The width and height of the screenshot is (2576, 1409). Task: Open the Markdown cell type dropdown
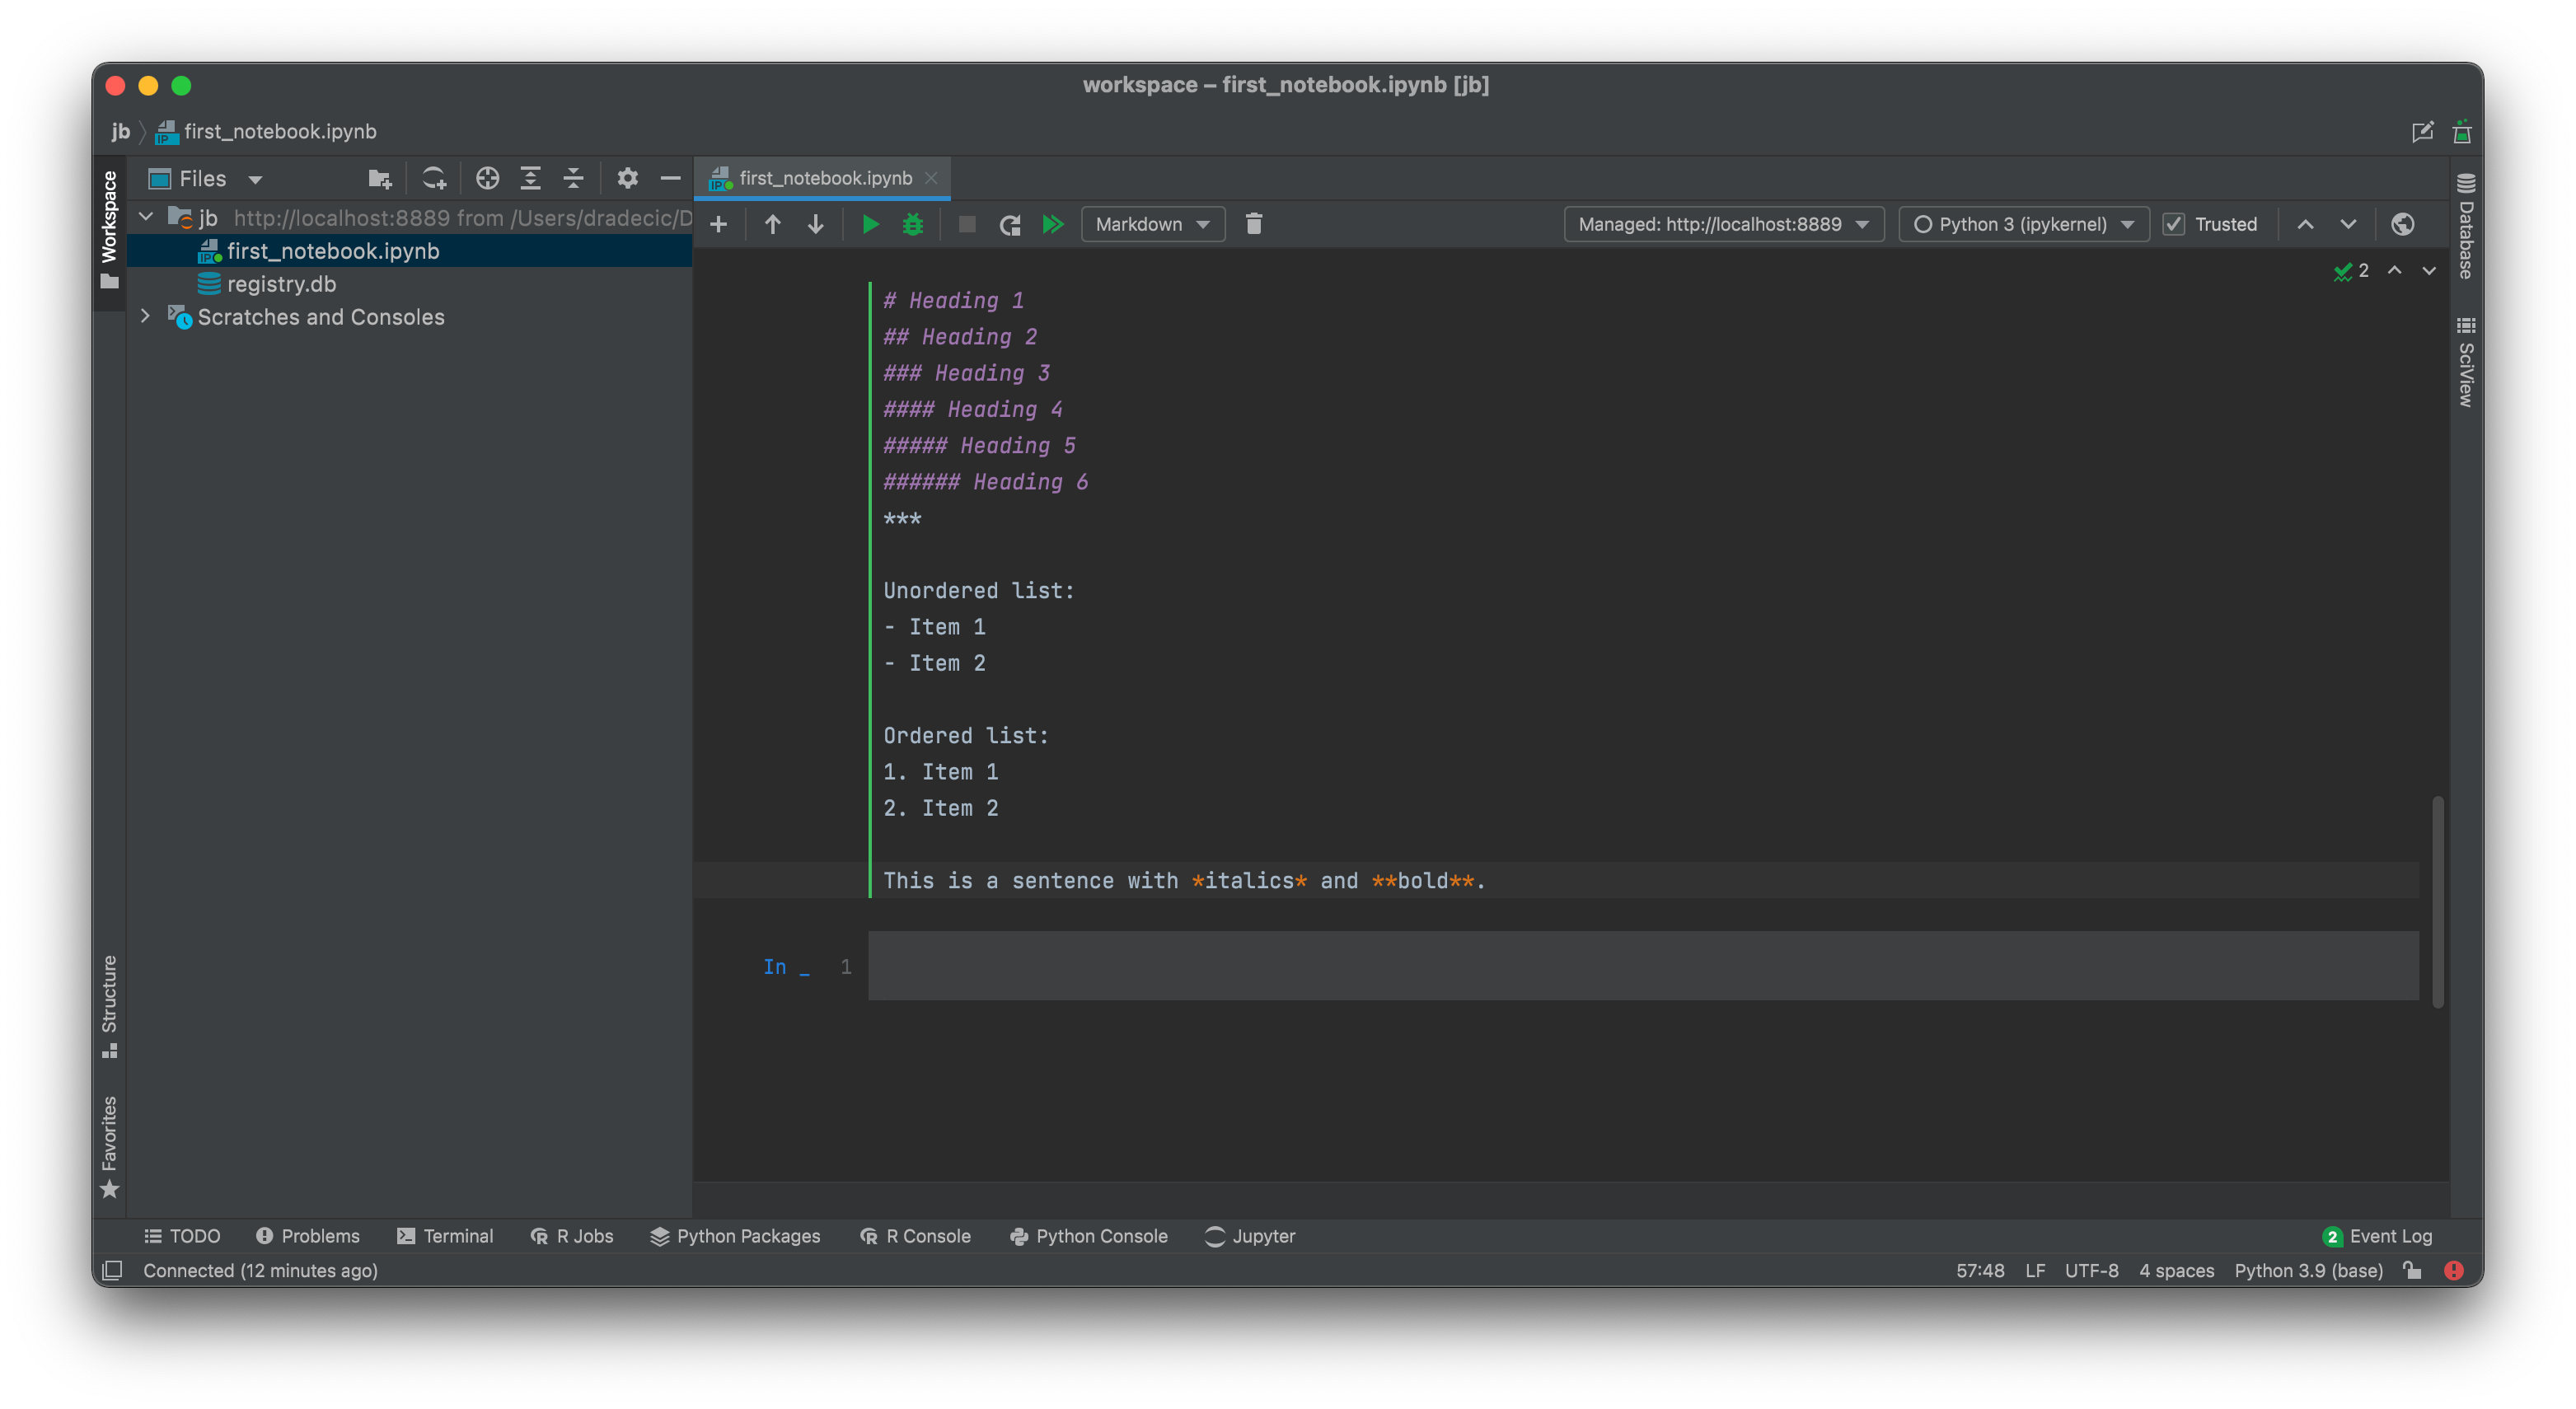(x=1152, y=224)
